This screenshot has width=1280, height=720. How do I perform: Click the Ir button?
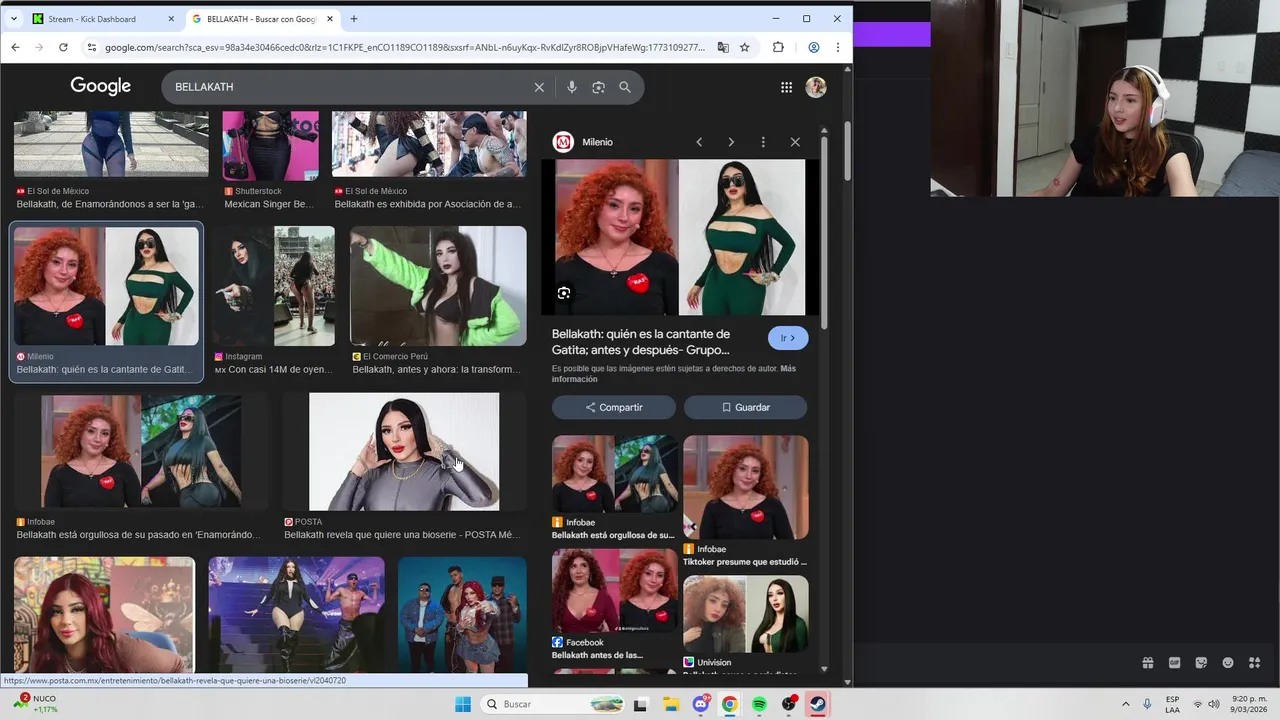pyautogui.click(x=788, y=338)
